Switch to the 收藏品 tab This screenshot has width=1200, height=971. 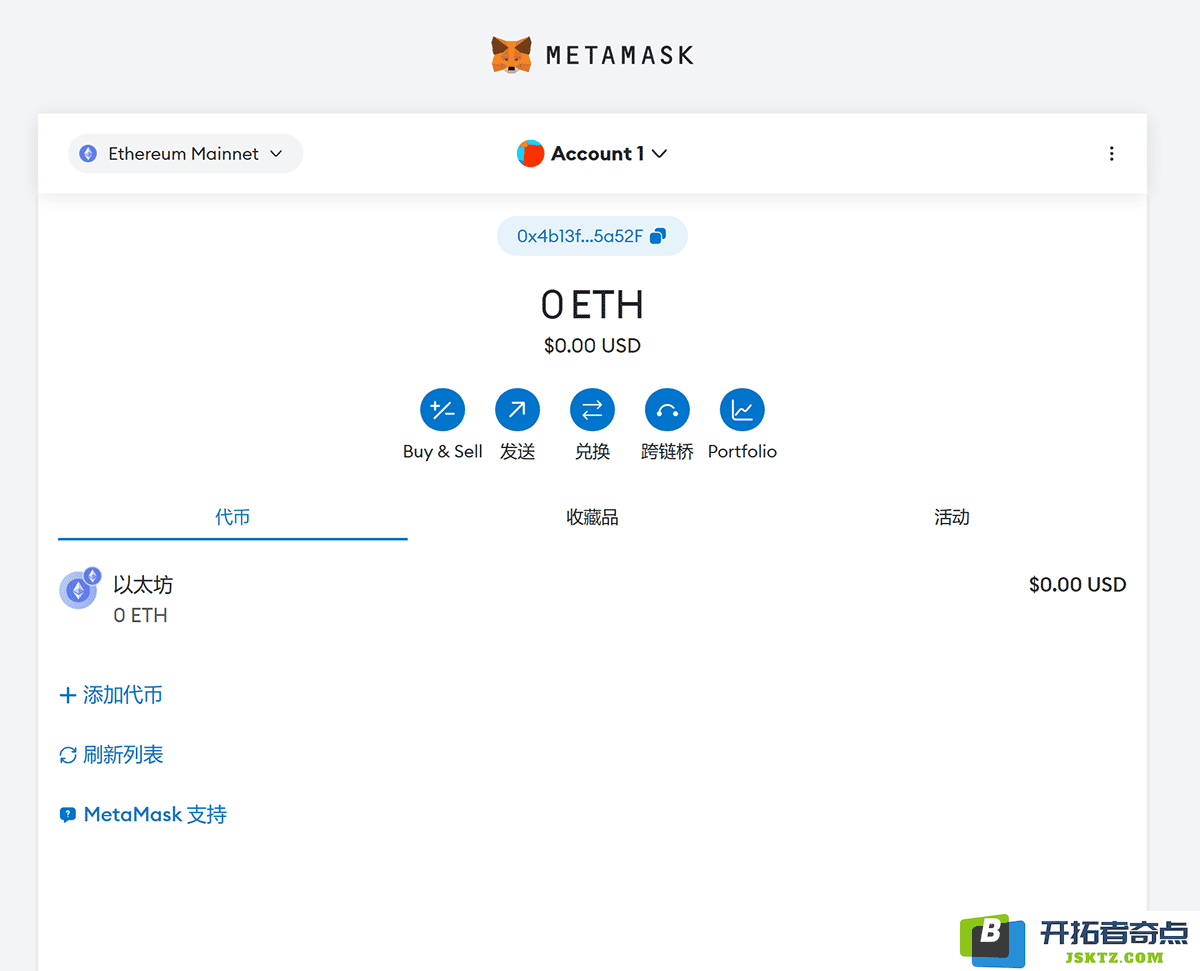[592, 518]
